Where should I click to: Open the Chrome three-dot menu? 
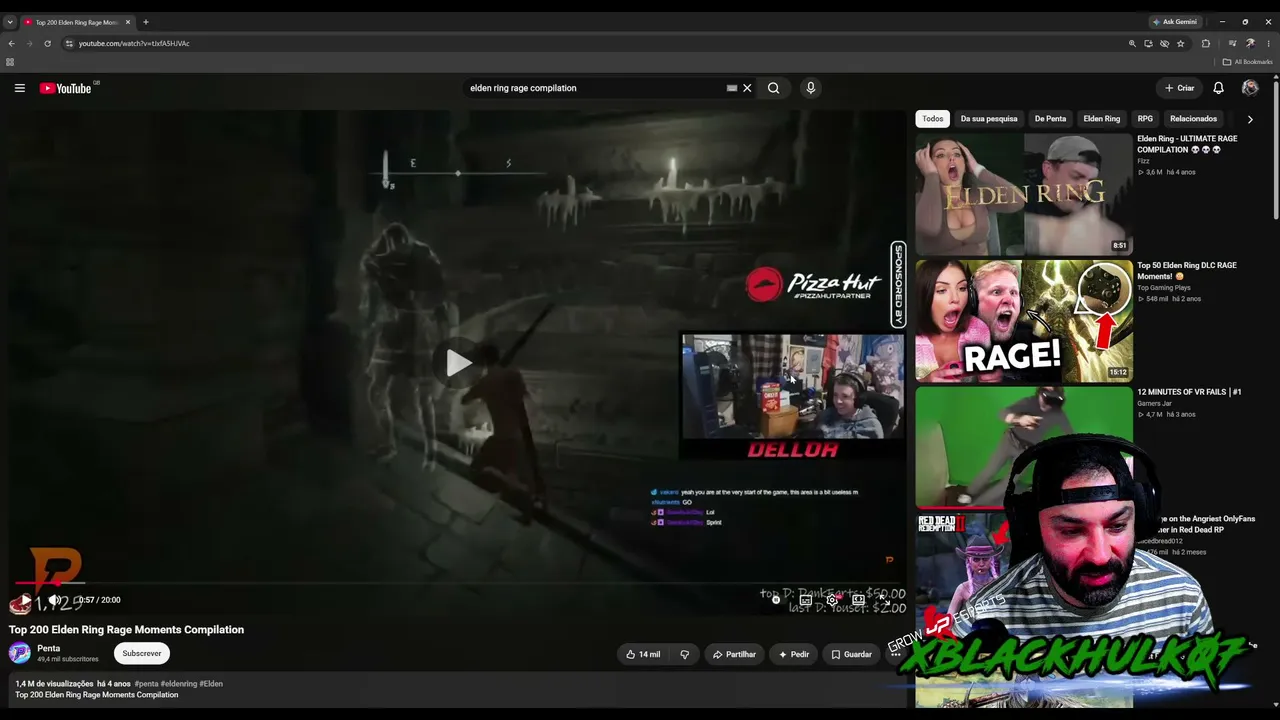[x=1268, y=43]
